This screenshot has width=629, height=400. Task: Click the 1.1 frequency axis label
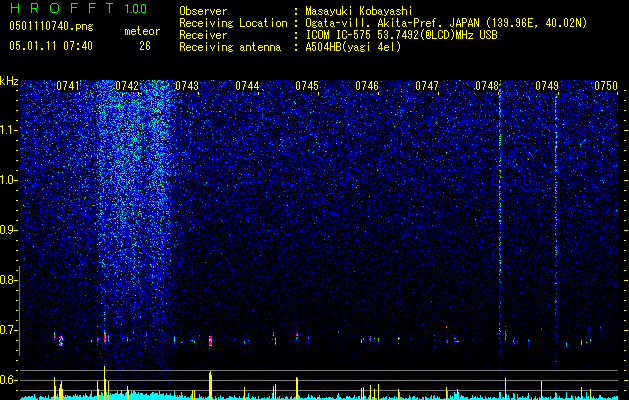[x=9, y=130]
